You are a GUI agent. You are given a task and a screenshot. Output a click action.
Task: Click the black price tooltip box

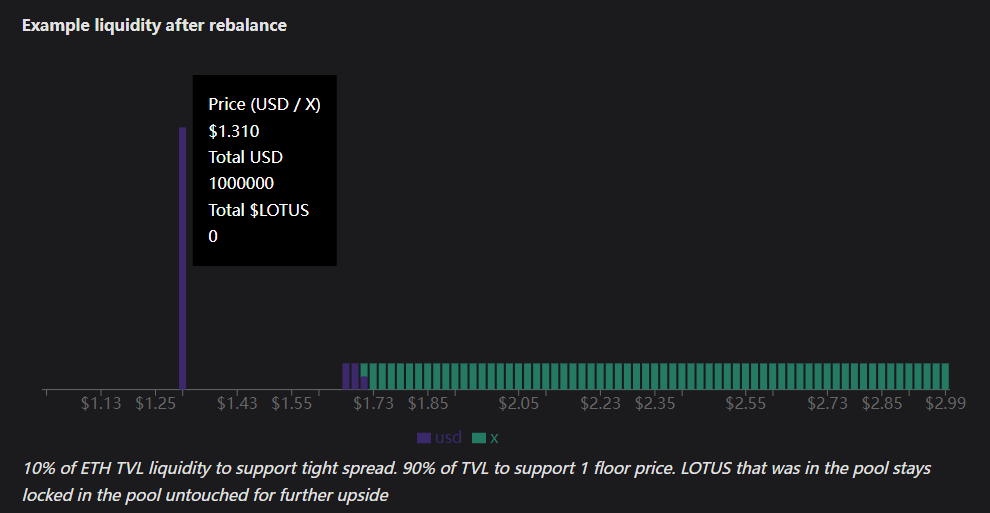[264, 170]
